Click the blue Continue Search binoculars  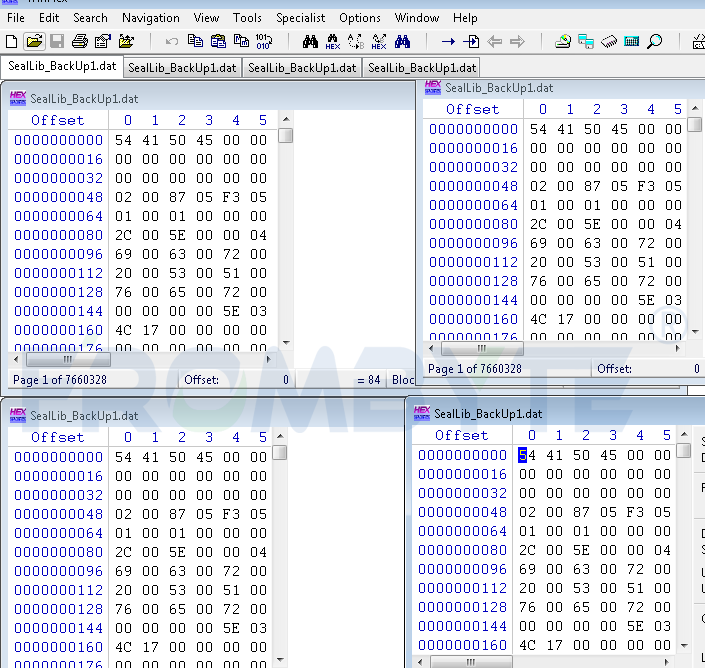tap(402, 42)
